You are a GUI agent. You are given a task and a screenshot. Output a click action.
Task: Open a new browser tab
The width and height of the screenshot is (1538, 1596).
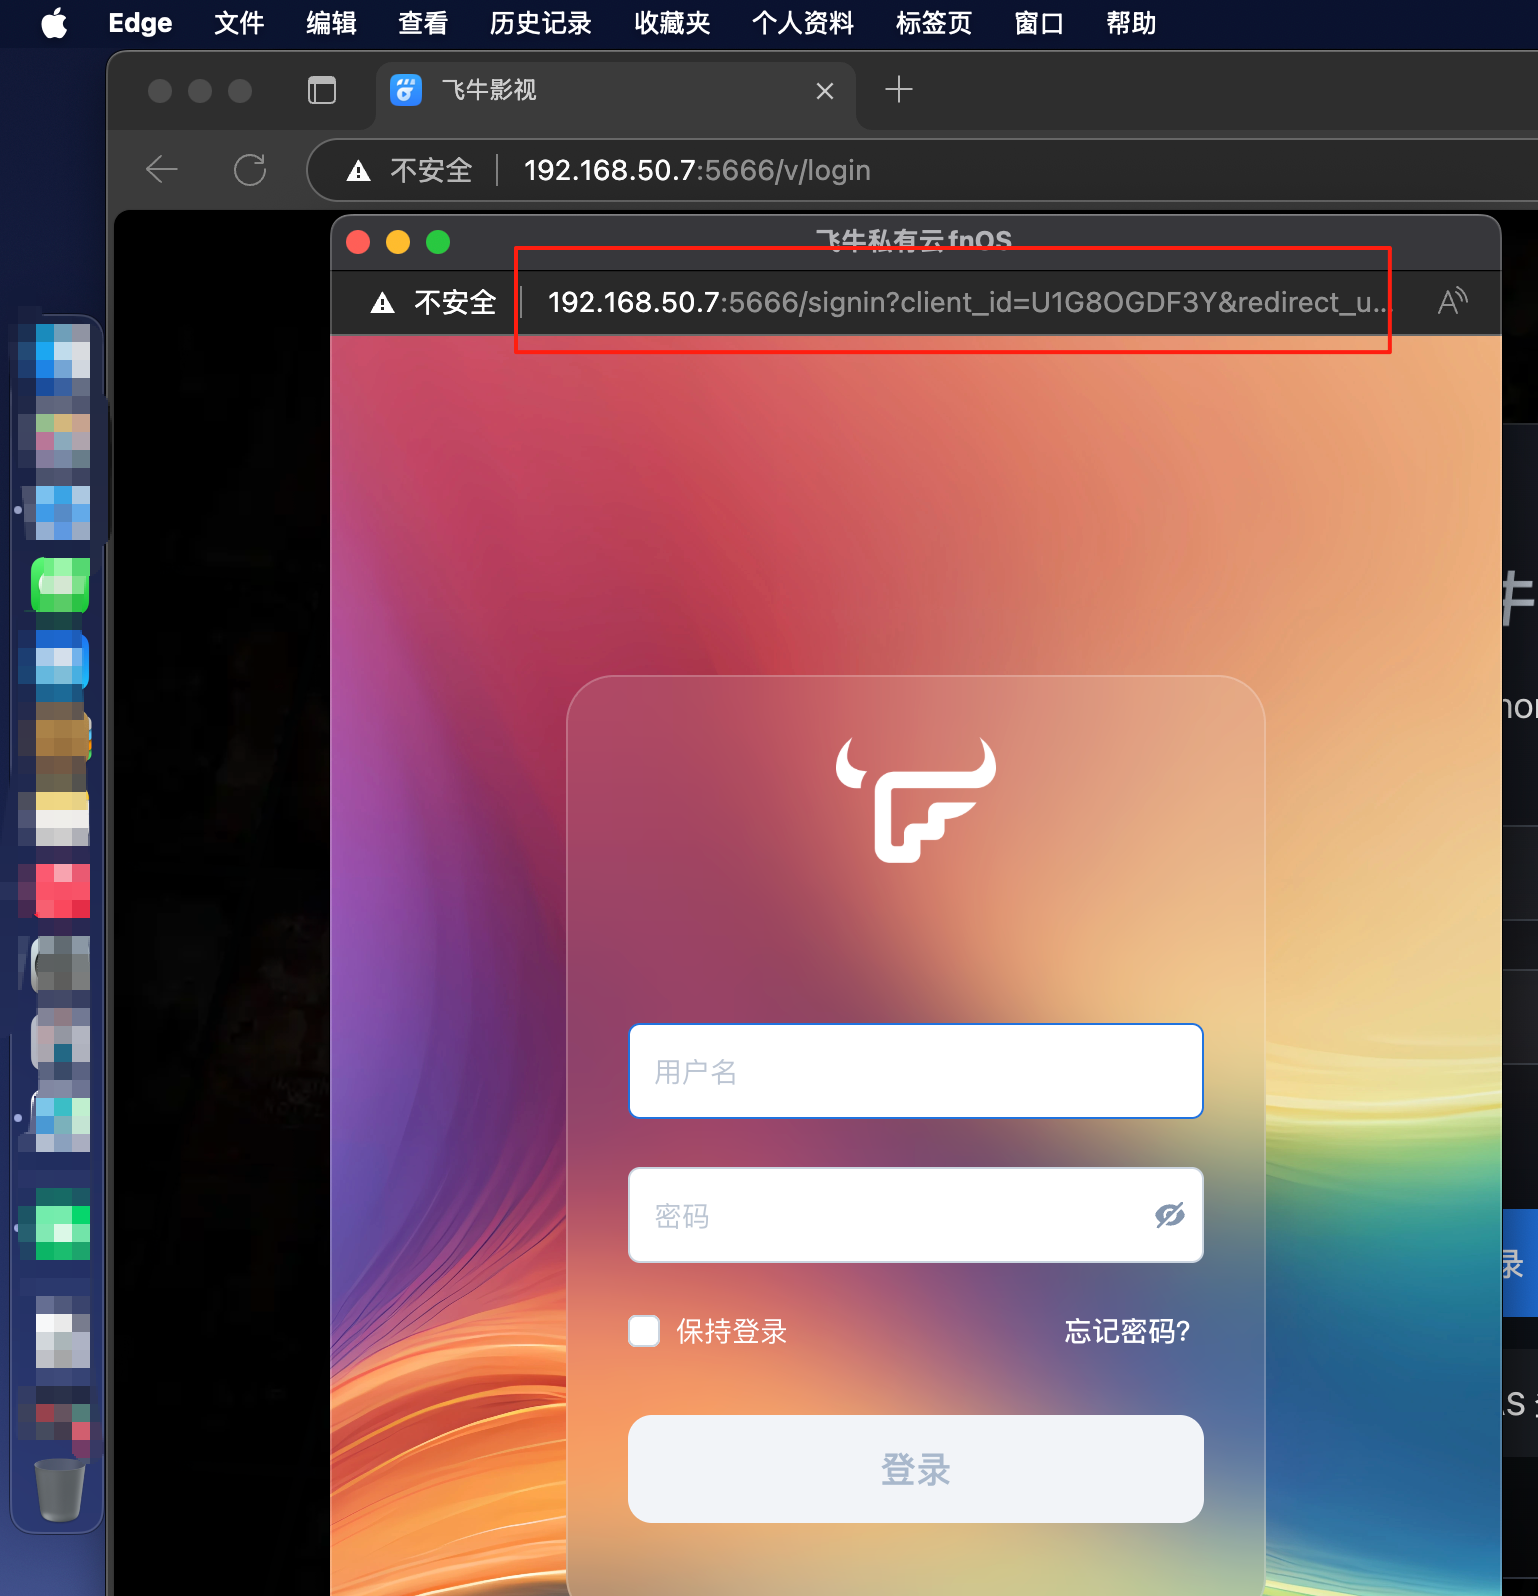pyautogui.click(x=899, y=90)
